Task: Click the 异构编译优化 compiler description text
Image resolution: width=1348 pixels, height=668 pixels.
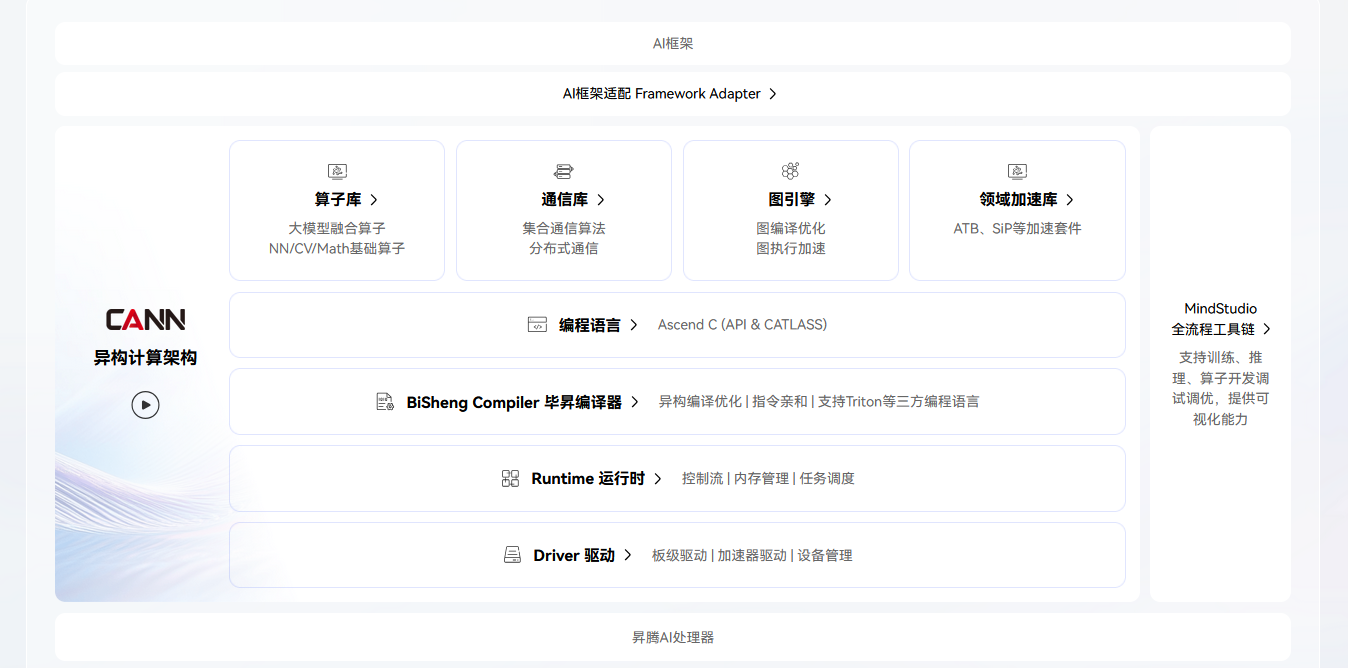Action: pos(819,402)
